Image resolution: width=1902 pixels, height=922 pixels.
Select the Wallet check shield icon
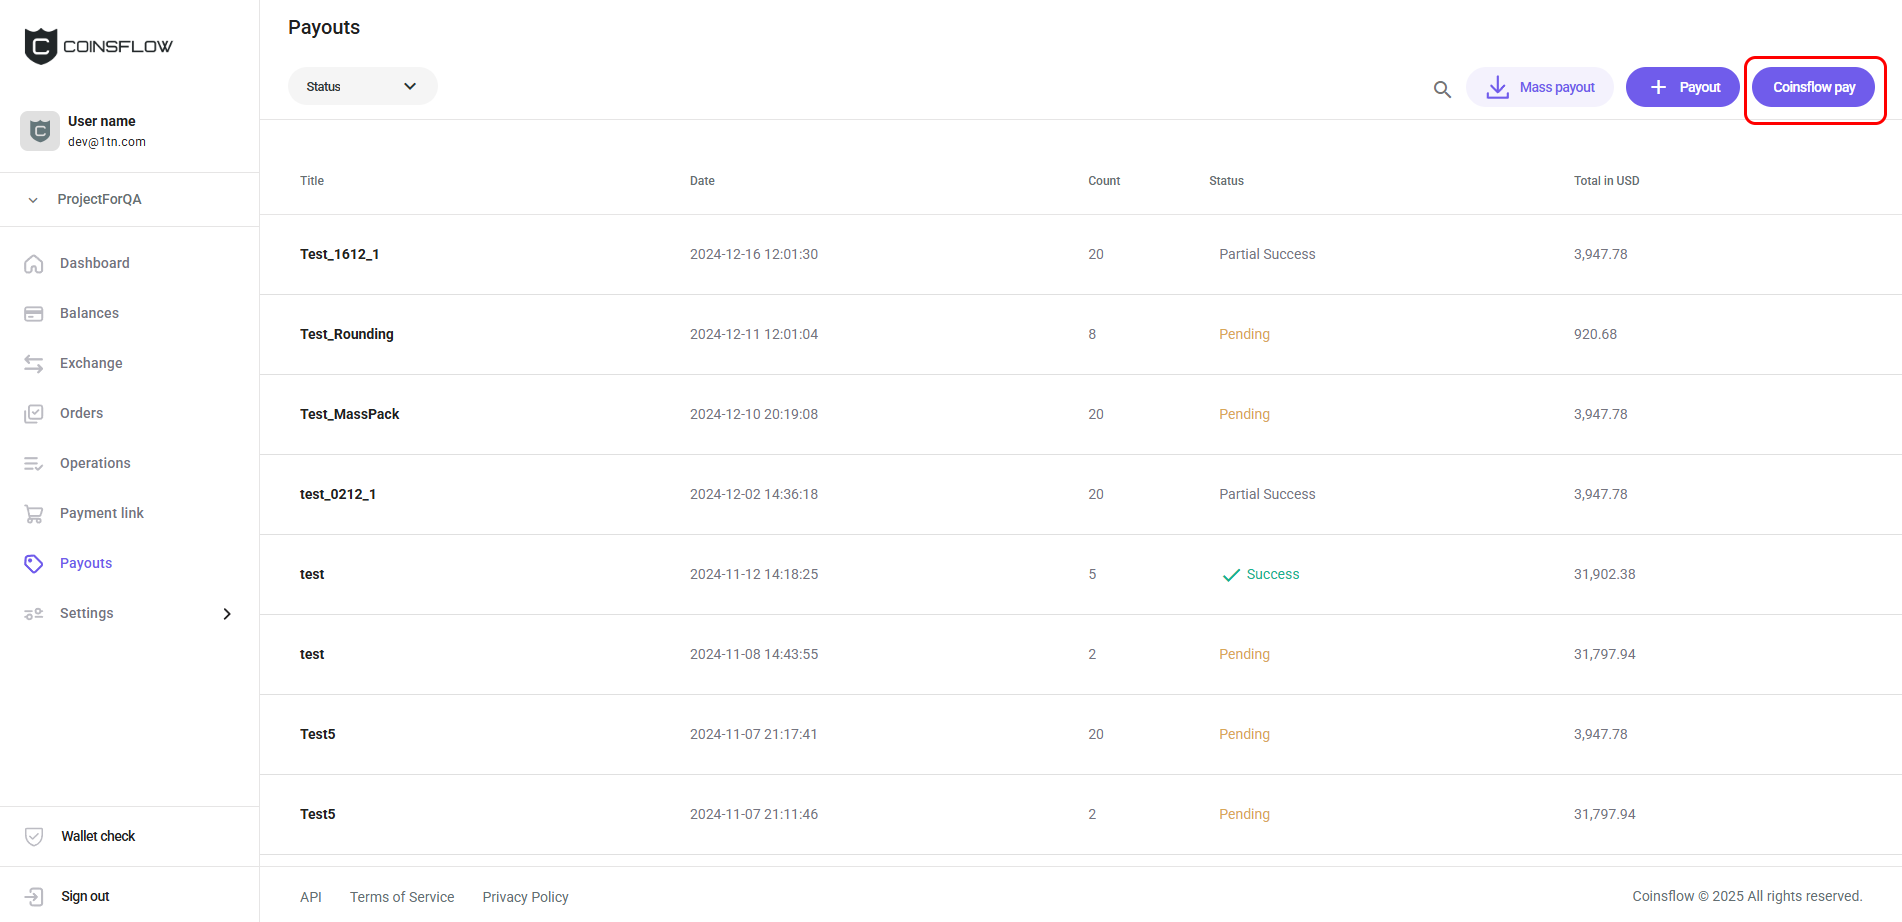point(35,836)
